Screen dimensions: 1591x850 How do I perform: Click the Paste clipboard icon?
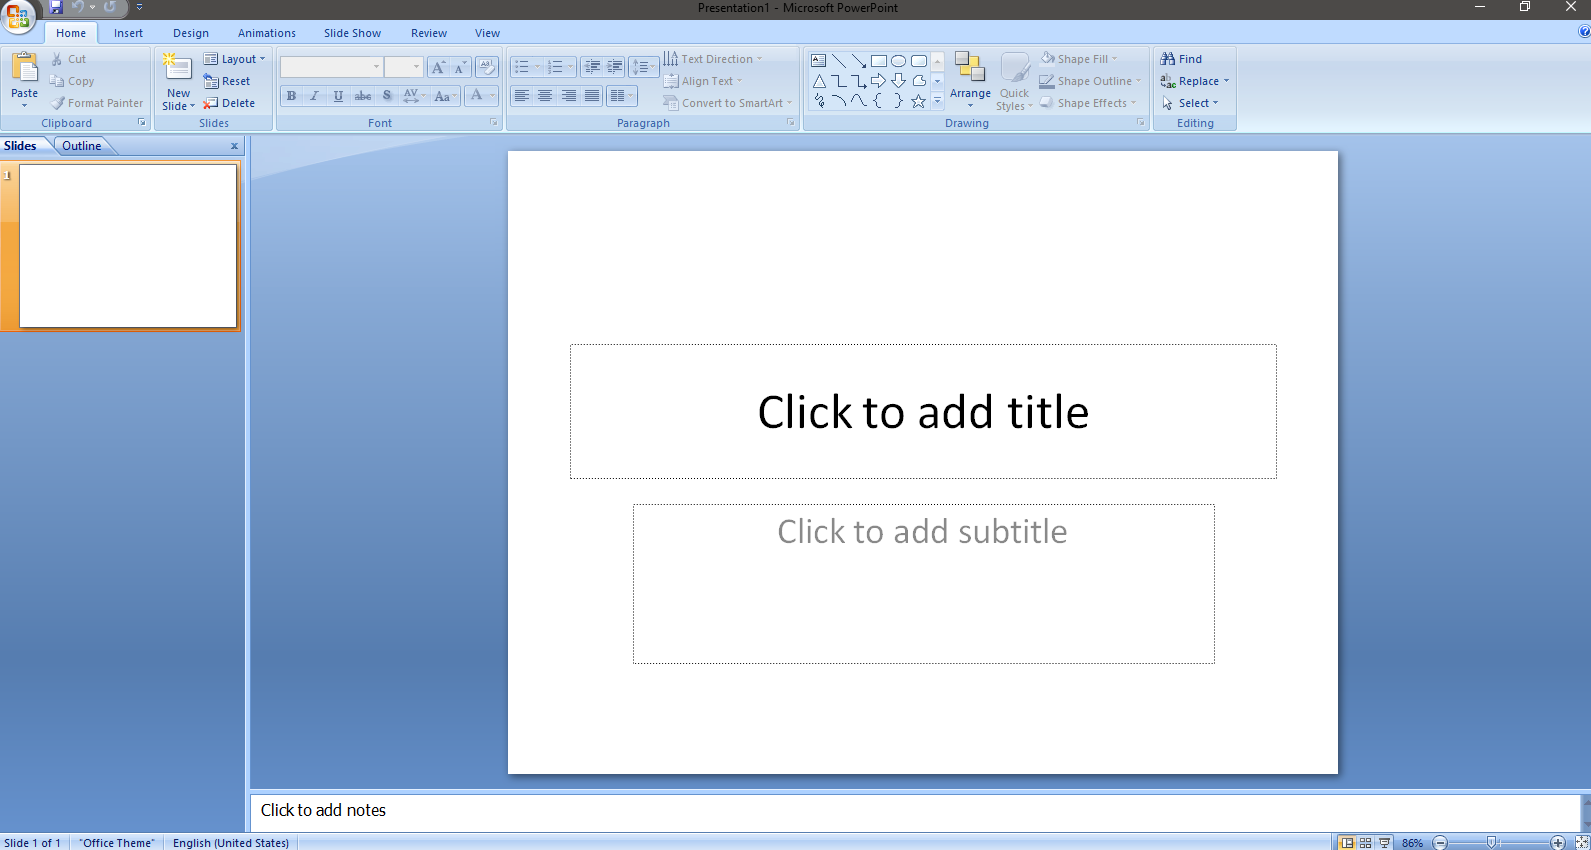click(24, 68)
